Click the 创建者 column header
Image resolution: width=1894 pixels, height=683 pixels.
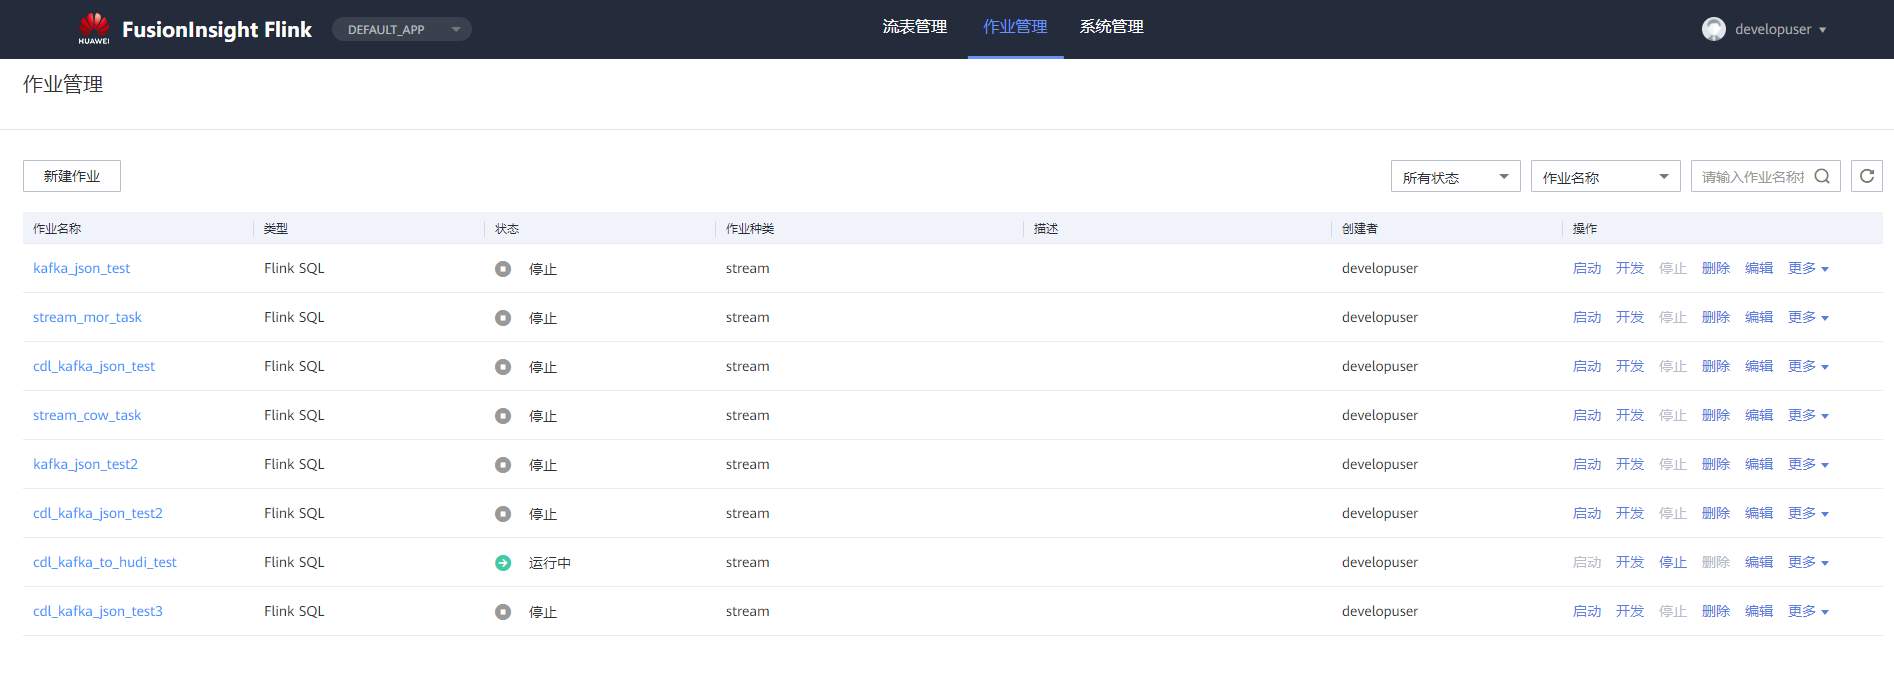[1360, 228]
